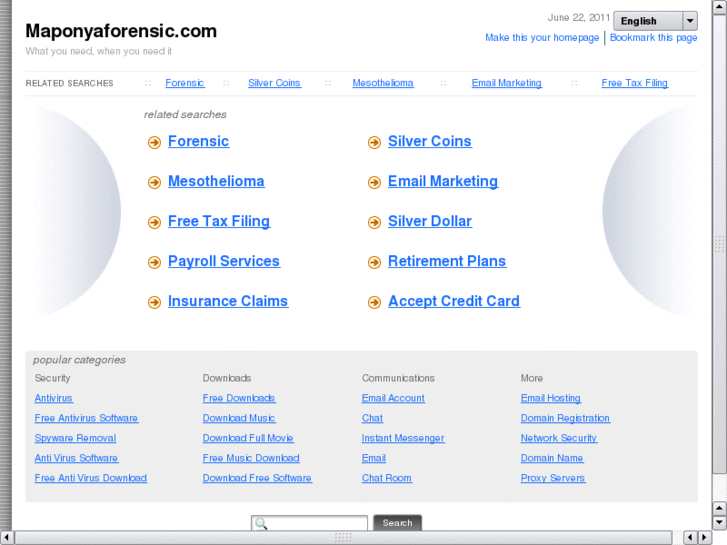Screen dimensions: 727x545
Task: Click the orange arrow icon beside Email Marketing
Action: (x=374, y=182)
